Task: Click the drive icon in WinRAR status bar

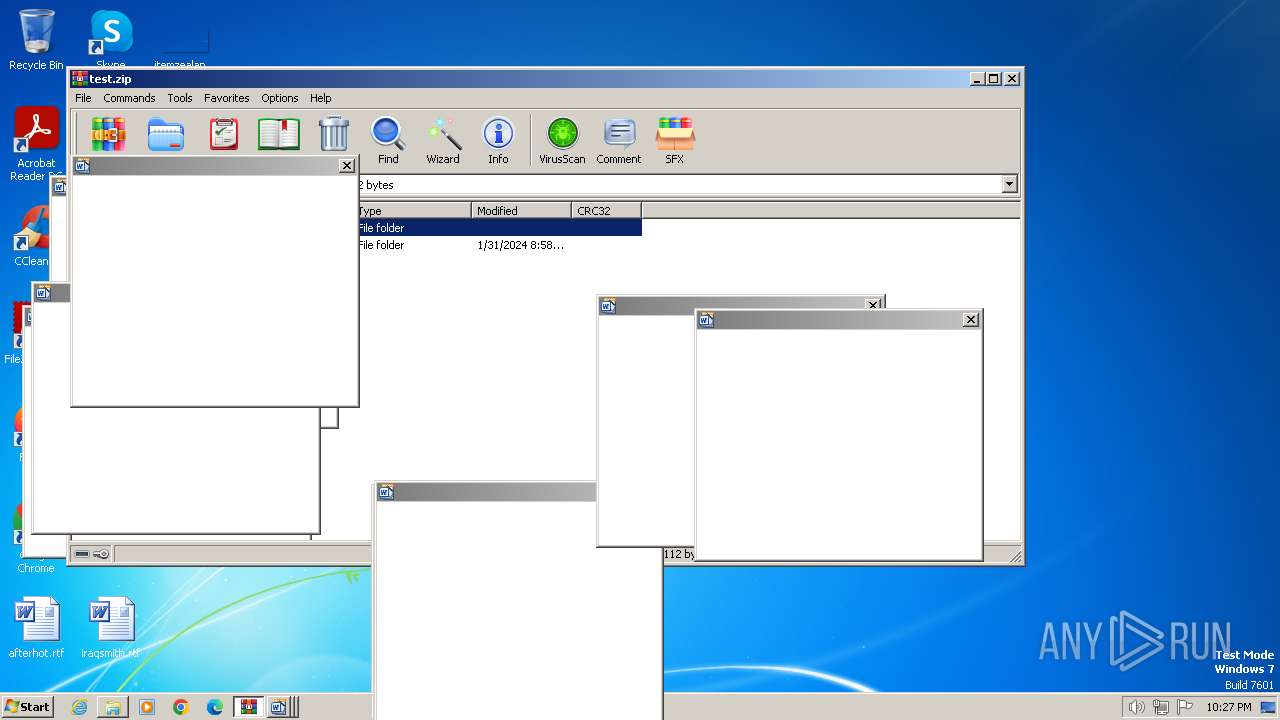Action: click(82, 553)
